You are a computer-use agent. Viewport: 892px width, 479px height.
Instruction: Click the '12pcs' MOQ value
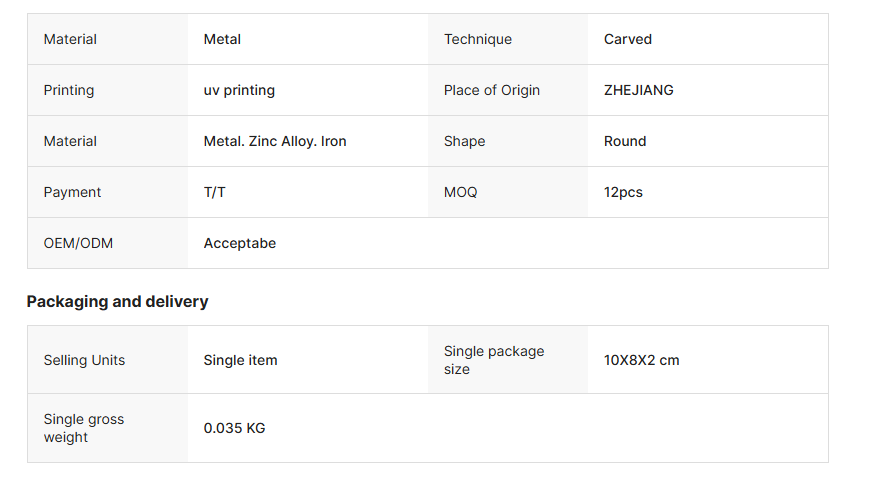click(623, 192)
